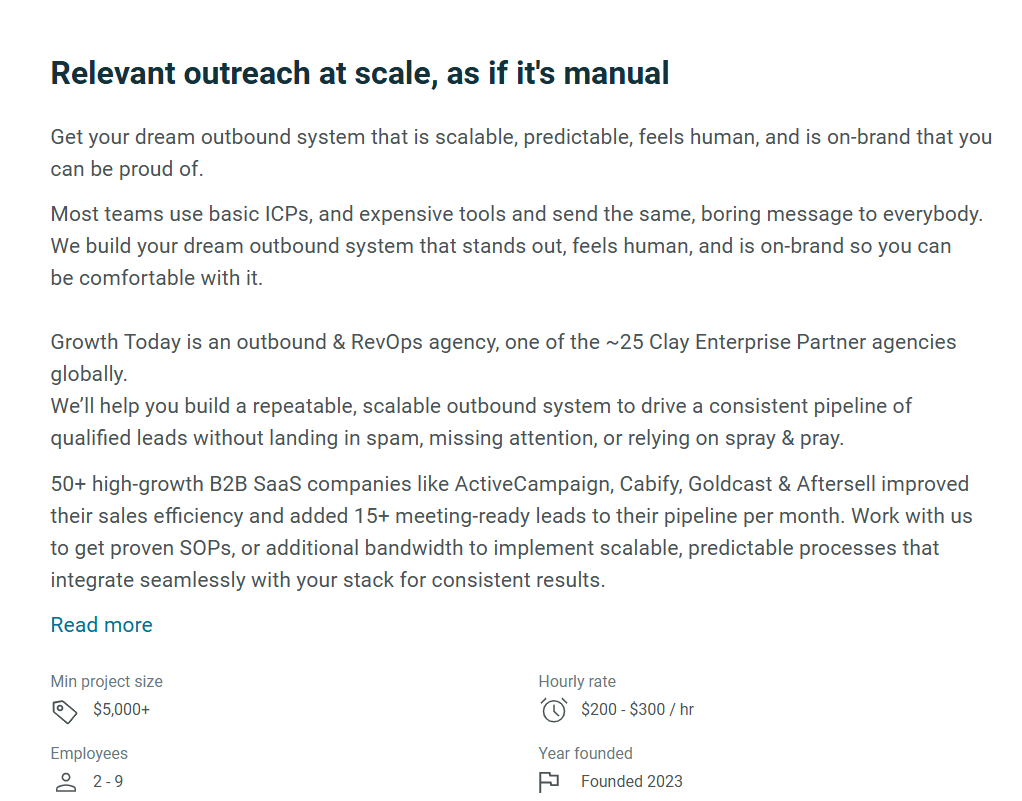Click the price tag icon beside $5,000+

64,712
